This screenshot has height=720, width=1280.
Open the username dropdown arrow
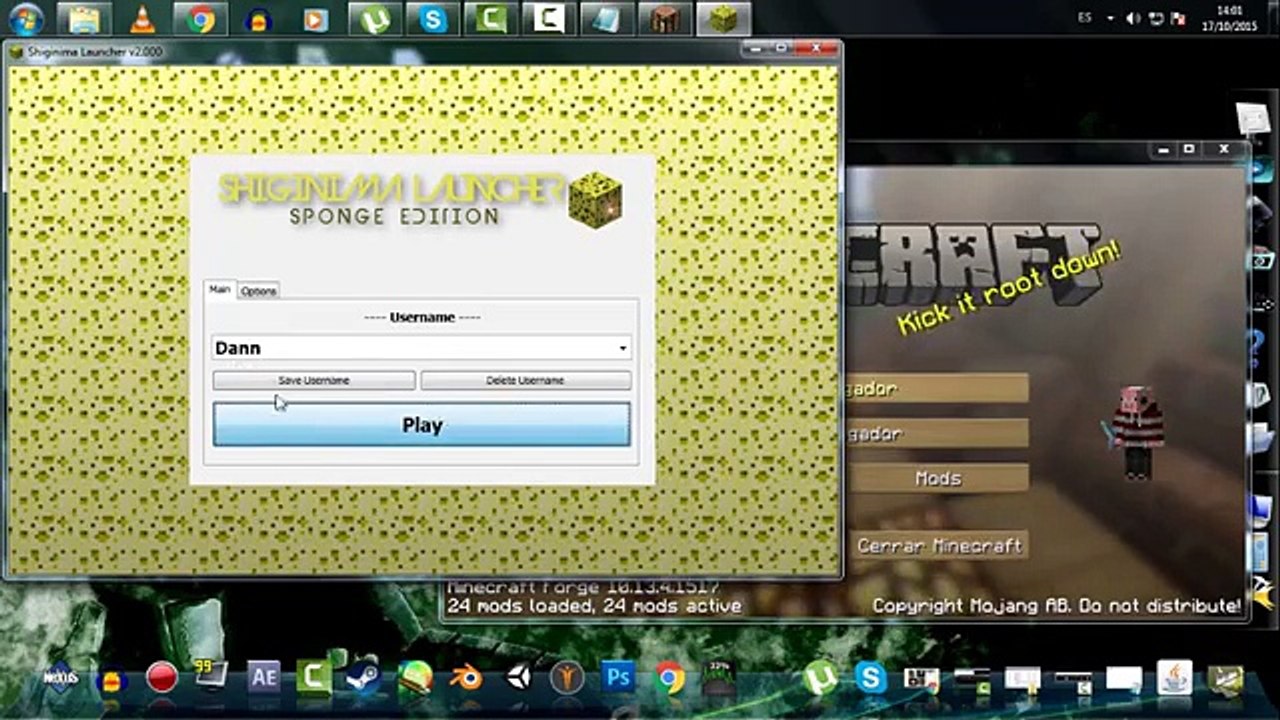point(622,348)
